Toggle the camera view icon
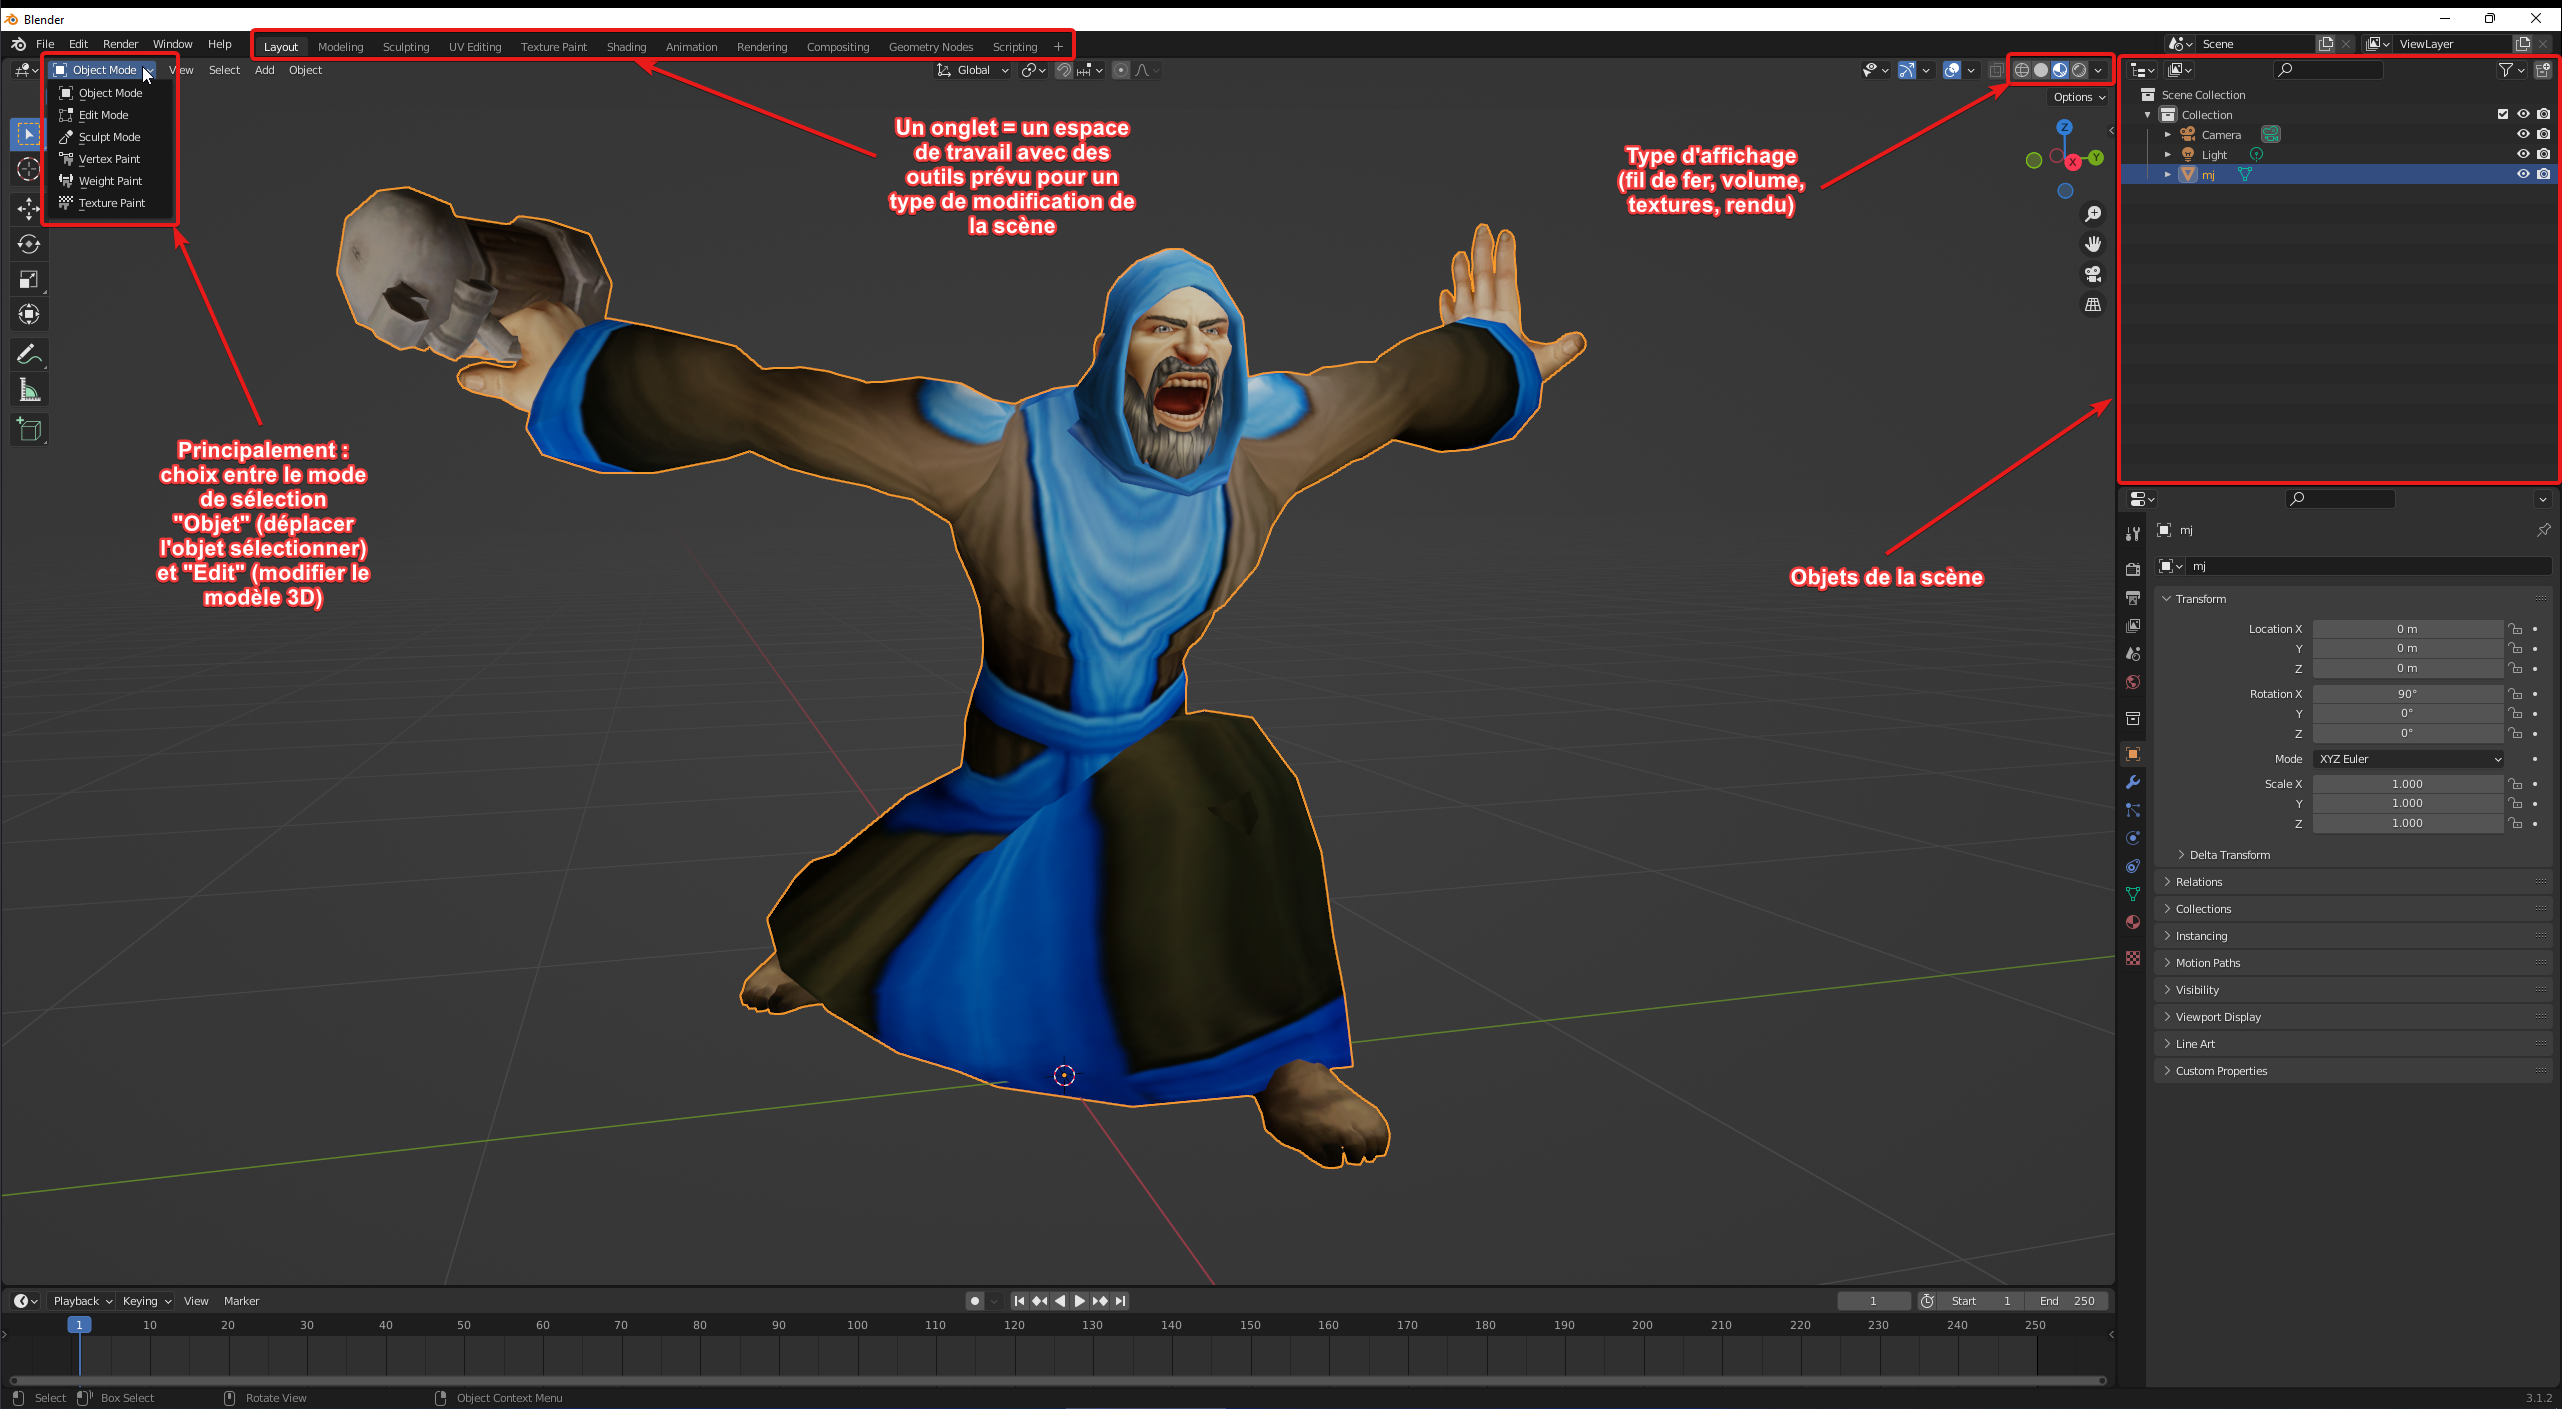This screenshot has width=2562, height=1409. tap(2092, 274)
